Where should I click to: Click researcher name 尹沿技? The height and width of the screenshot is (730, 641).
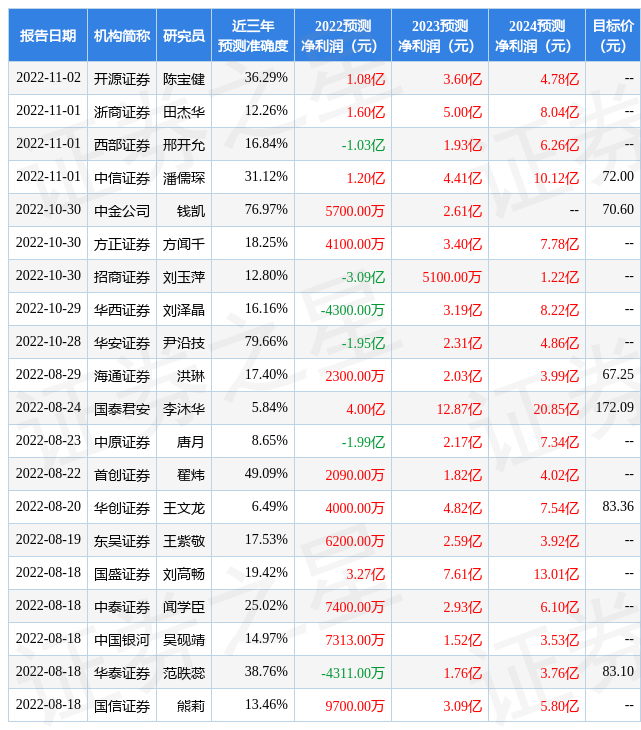(x=184, y=343)
